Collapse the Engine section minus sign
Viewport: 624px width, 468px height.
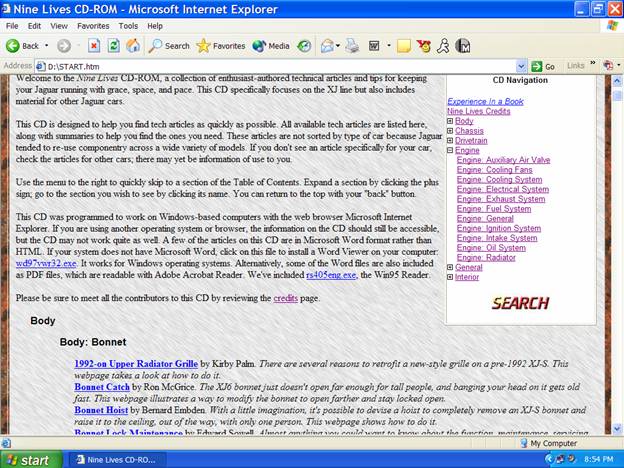(x=450, y=150)
